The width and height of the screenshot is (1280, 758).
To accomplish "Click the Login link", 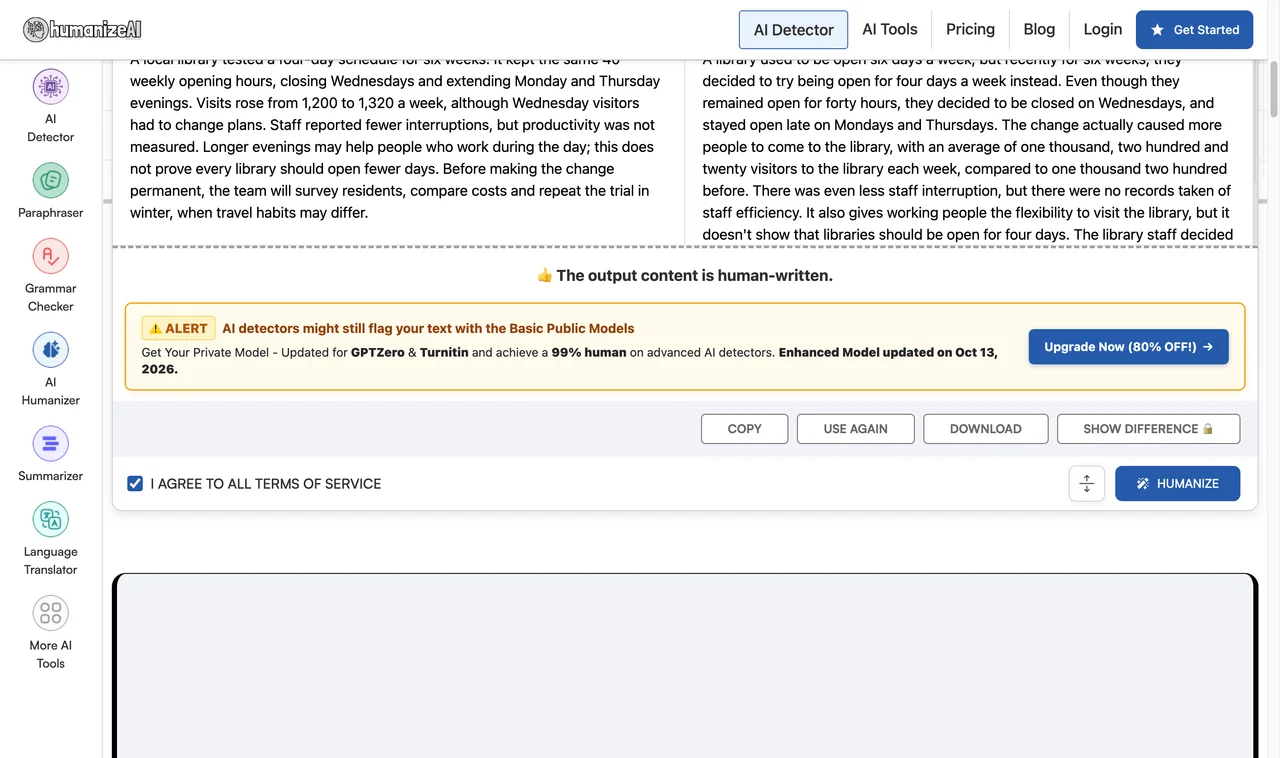I will point(1102,29).
